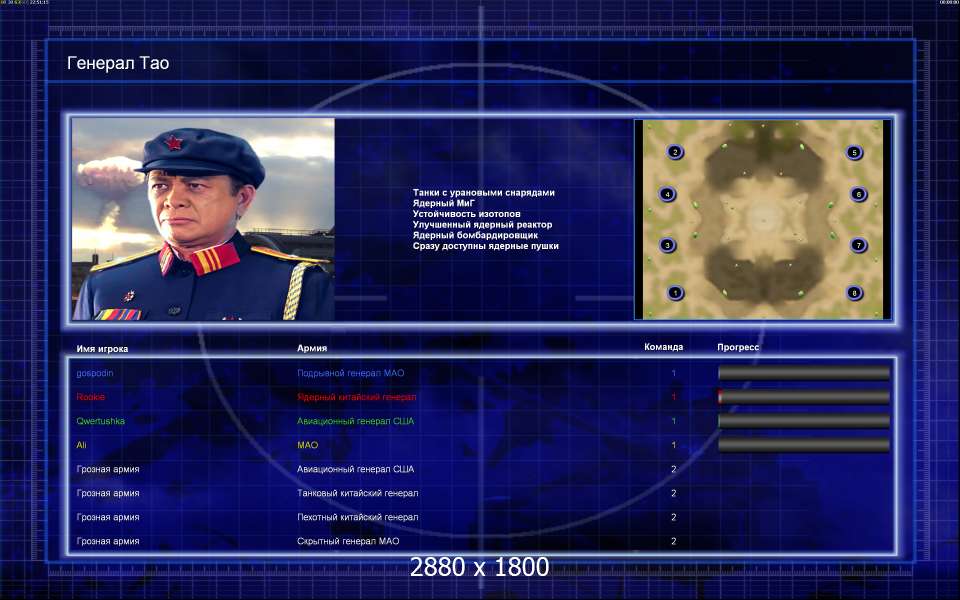
Task: Select start position 8 on minimap
Action: point(854,293)
